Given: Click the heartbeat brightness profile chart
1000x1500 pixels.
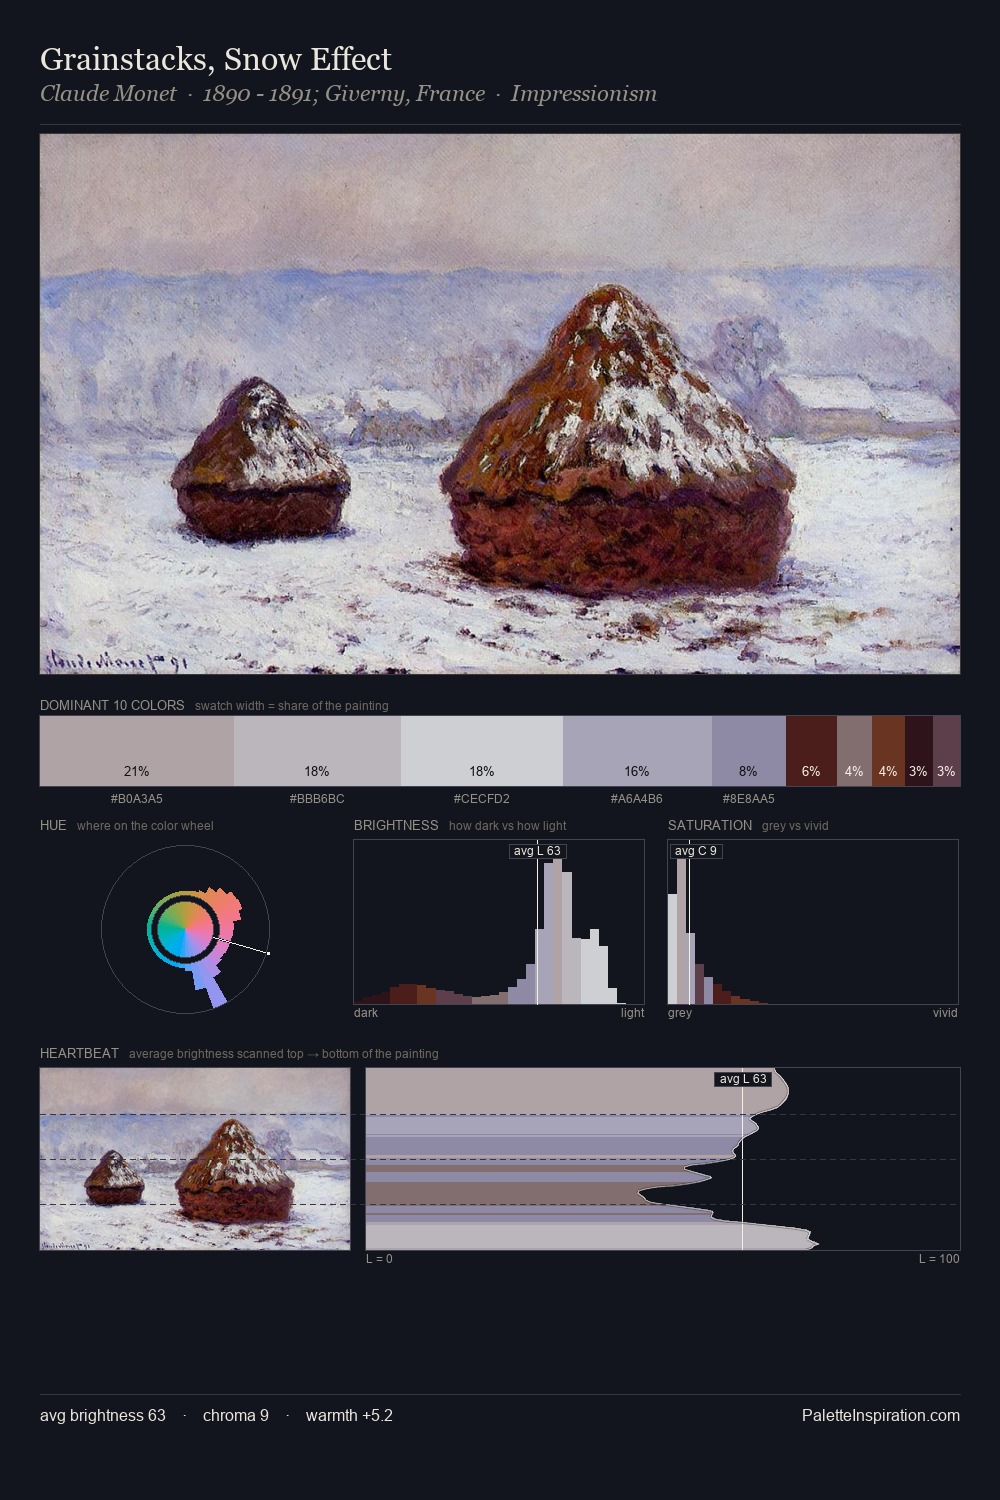Looking at the screenshot, I should point(663,1159).
